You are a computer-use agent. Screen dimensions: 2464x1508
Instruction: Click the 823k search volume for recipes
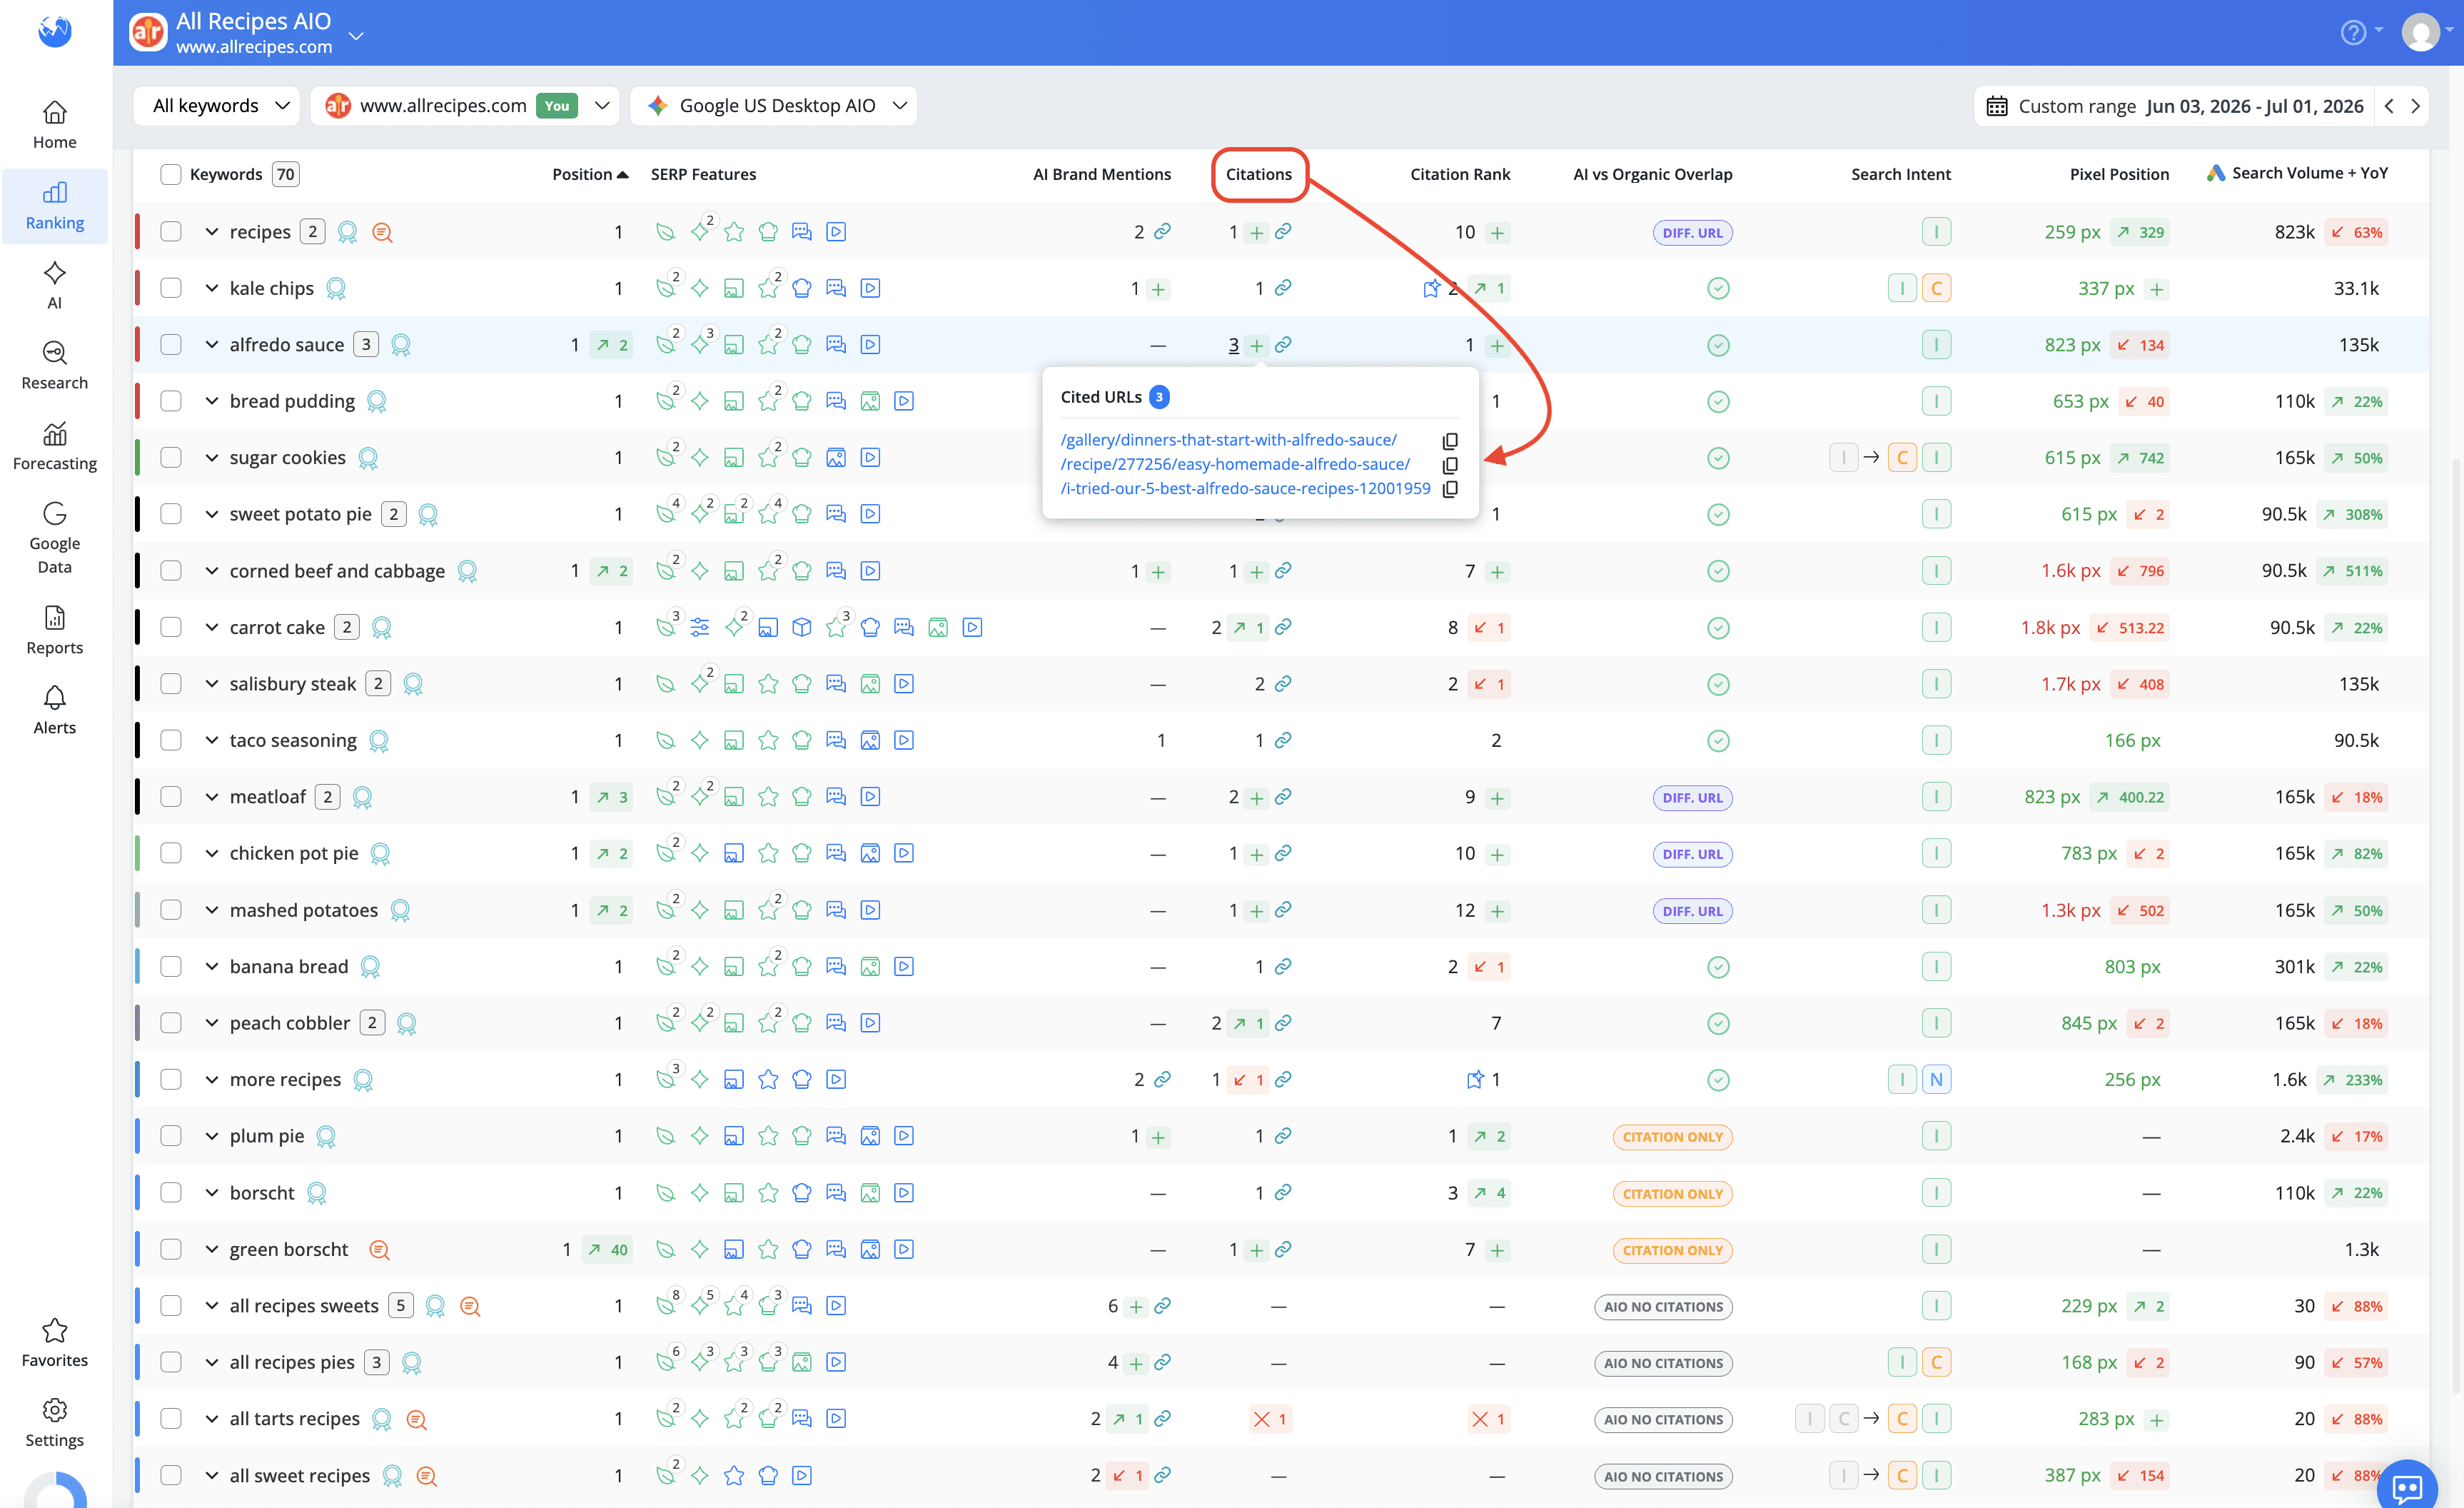2294,232
